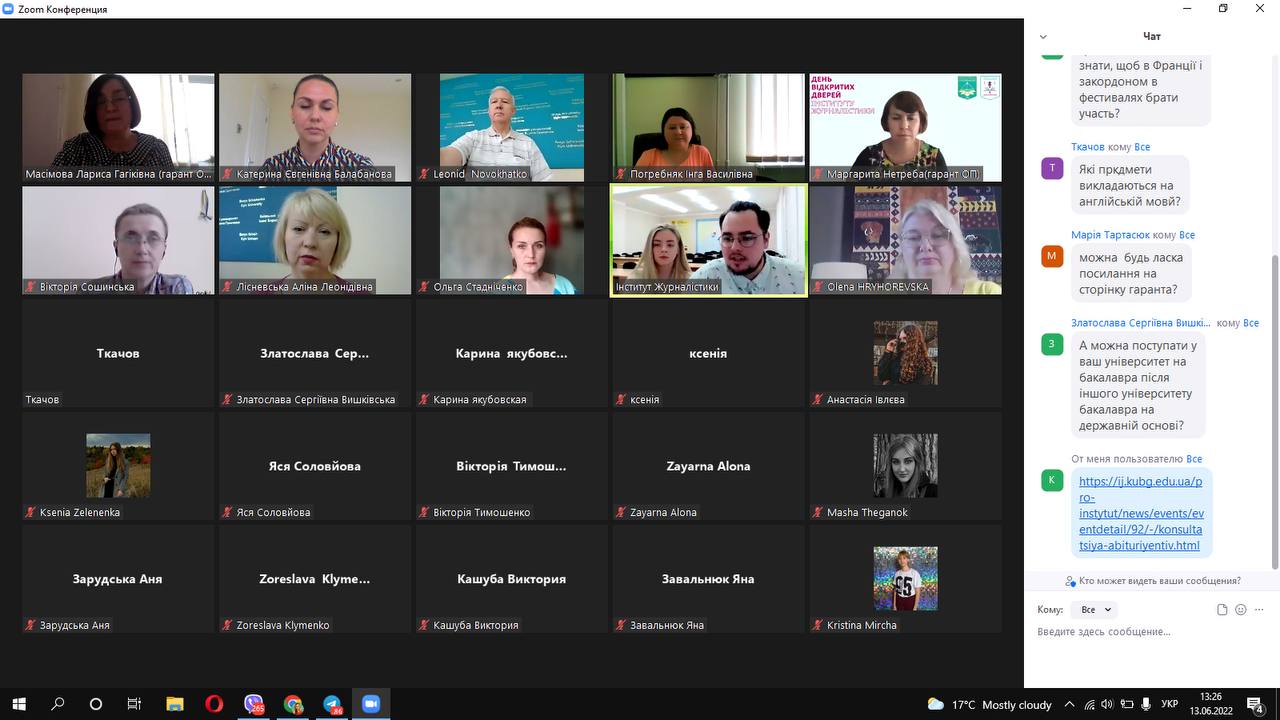Collapse the chat panel using header chevron

(1043, 37)
